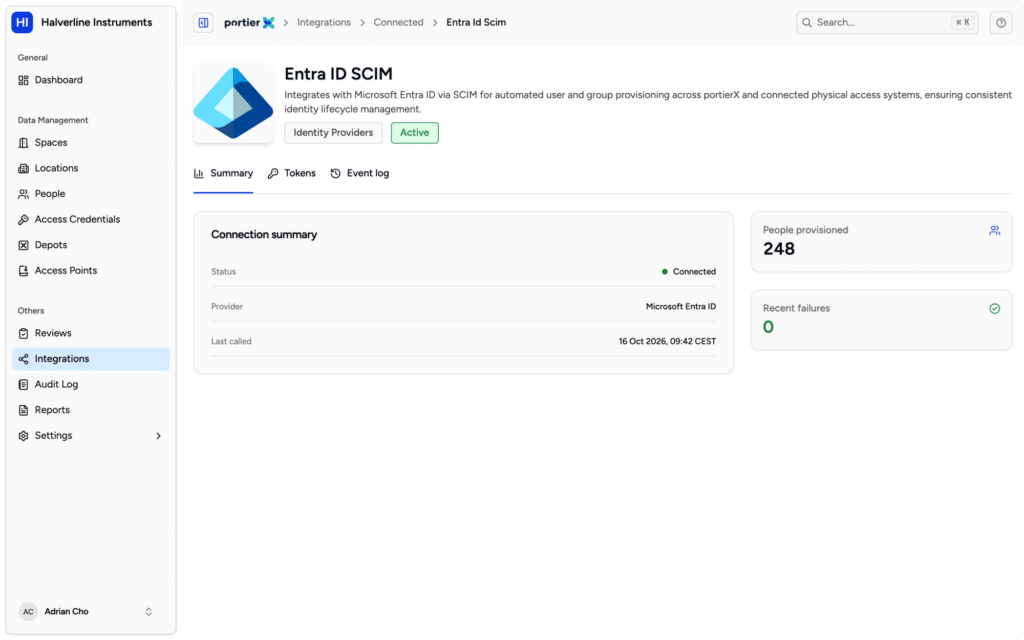The height and width of the screenshot is (640, 1024).
Task: Select Integrations in the sidebar
Action: [x=91, y=359]
